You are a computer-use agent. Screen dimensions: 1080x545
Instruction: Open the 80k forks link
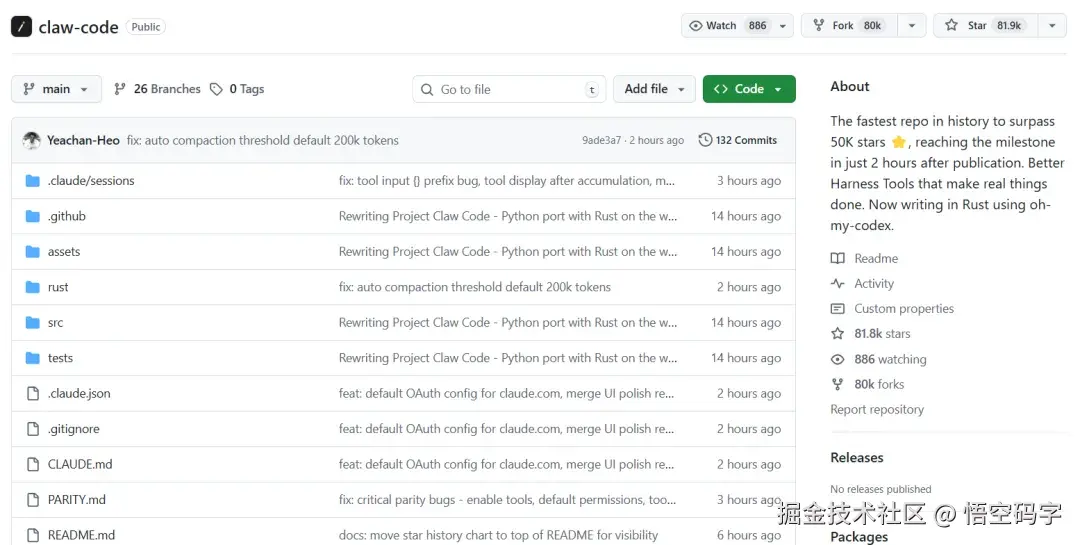click(880, 384)
